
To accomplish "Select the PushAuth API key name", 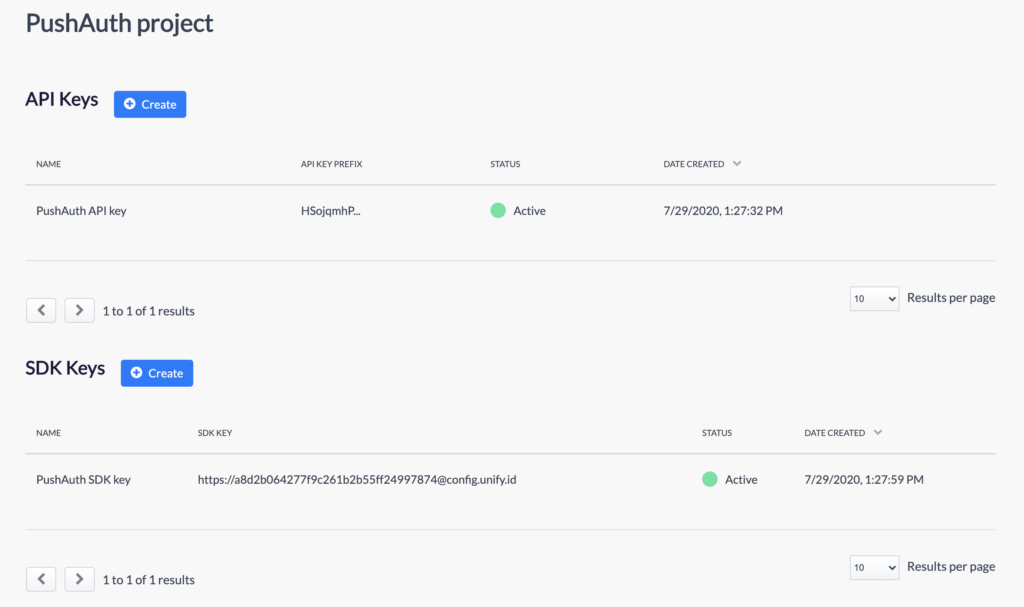I will pyautogui.click(x=81, y=211).
